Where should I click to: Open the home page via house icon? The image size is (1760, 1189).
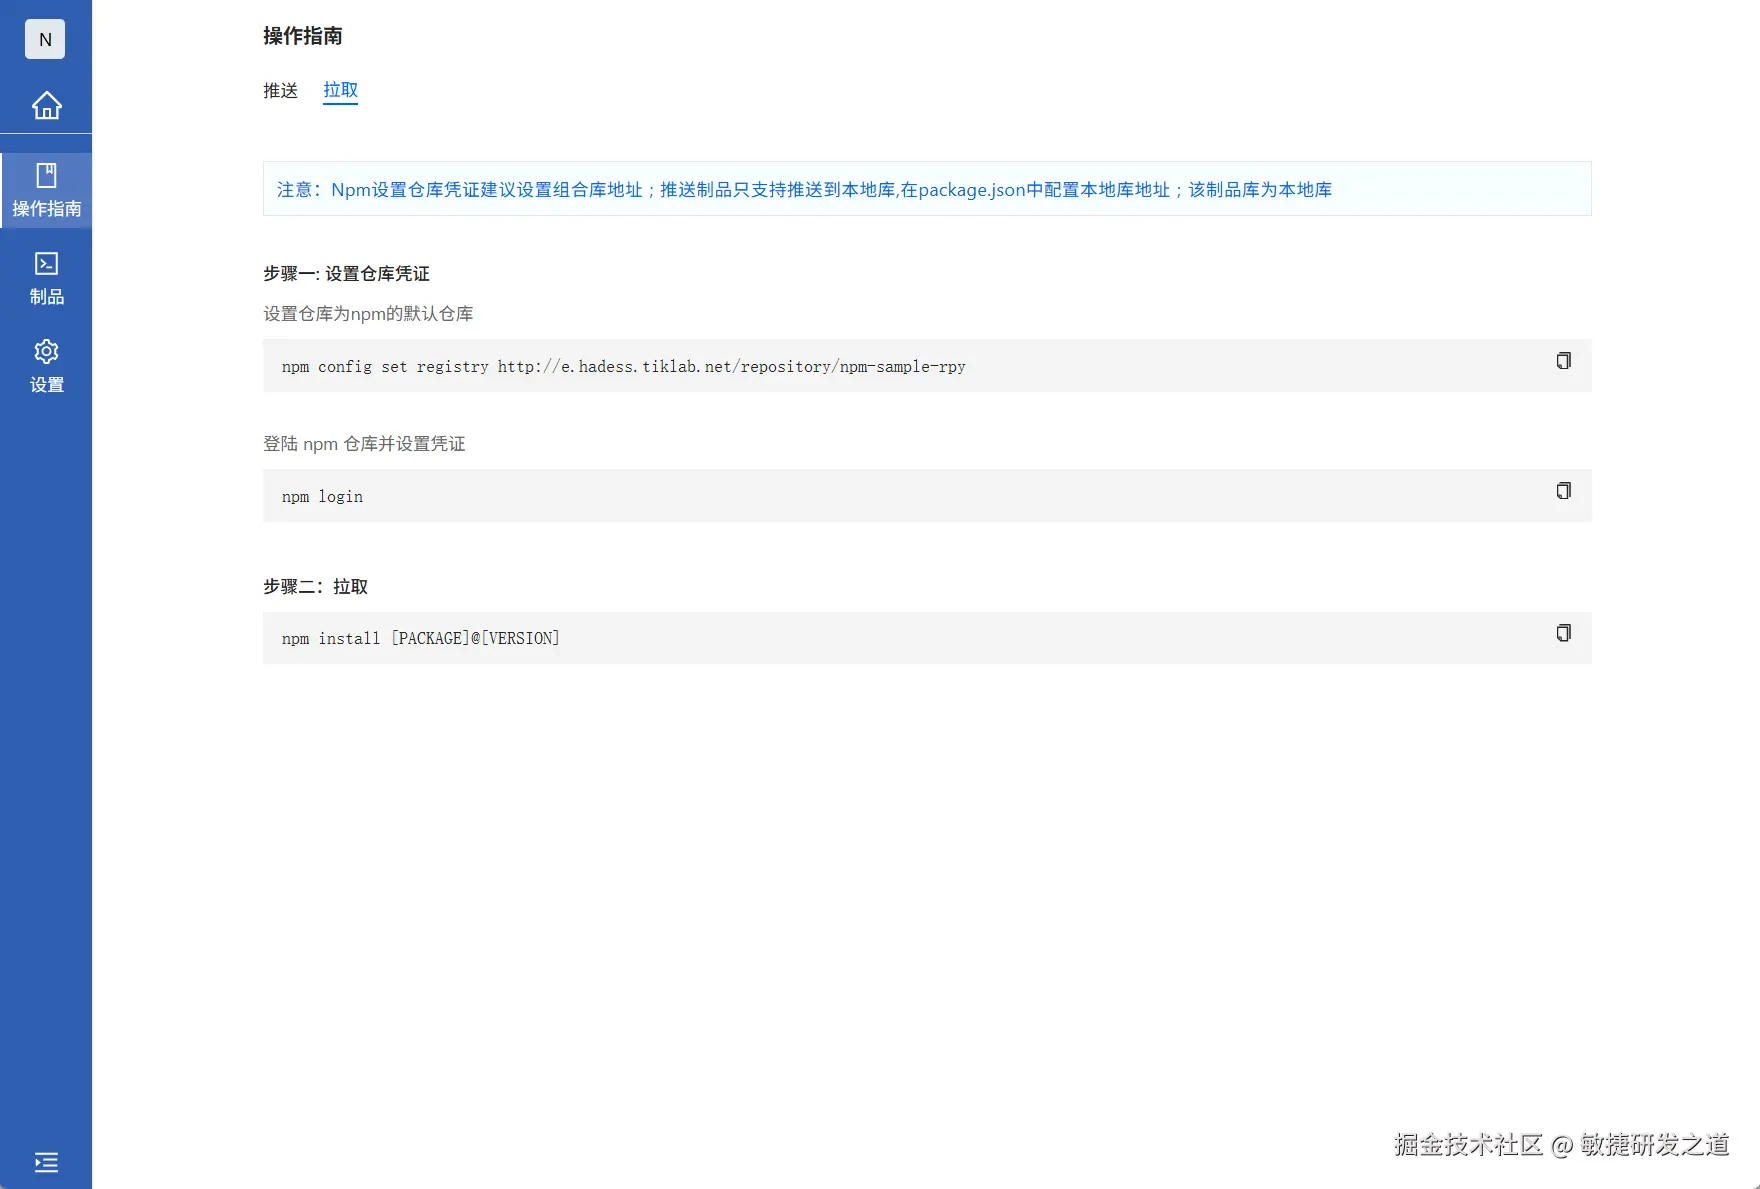[x=46, y=106]
